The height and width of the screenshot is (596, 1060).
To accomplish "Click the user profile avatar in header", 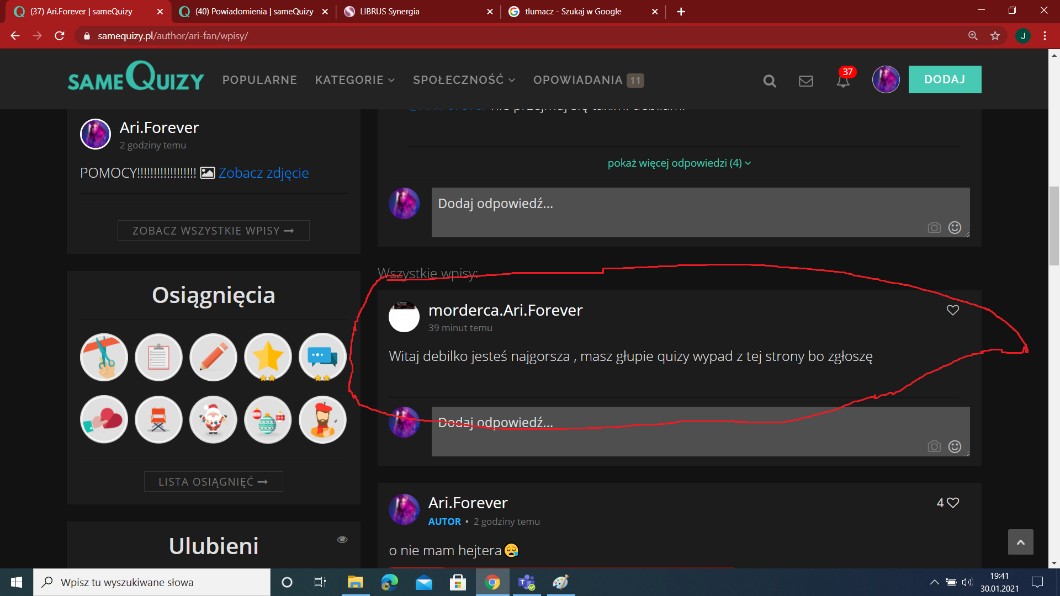I will 885,80.
